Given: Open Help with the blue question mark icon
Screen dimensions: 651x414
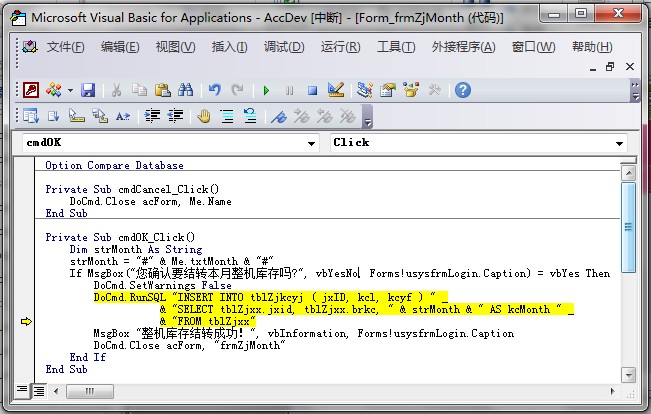Looking at the screenshot, I should click(x=463, y=90).
